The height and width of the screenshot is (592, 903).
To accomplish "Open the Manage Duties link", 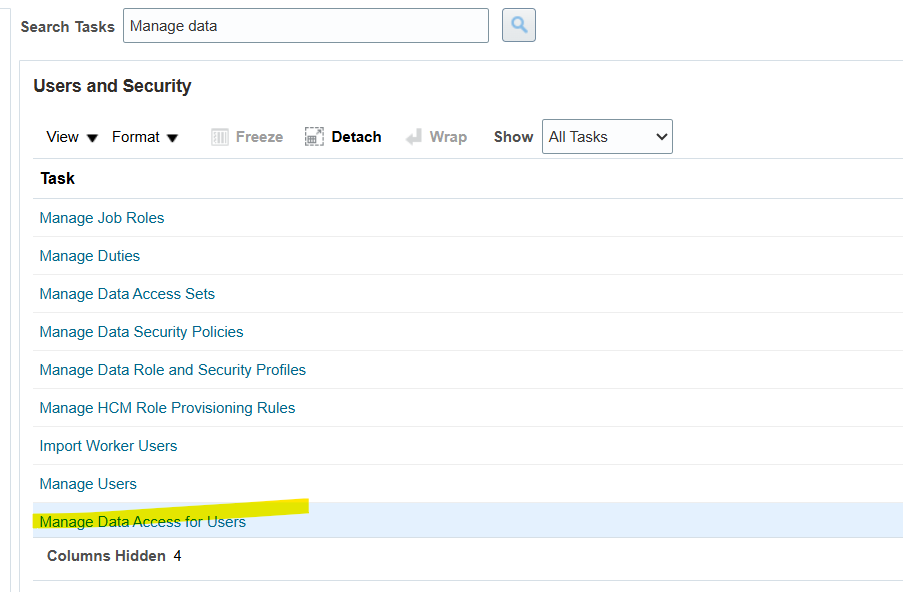I will tap(90, 256).
